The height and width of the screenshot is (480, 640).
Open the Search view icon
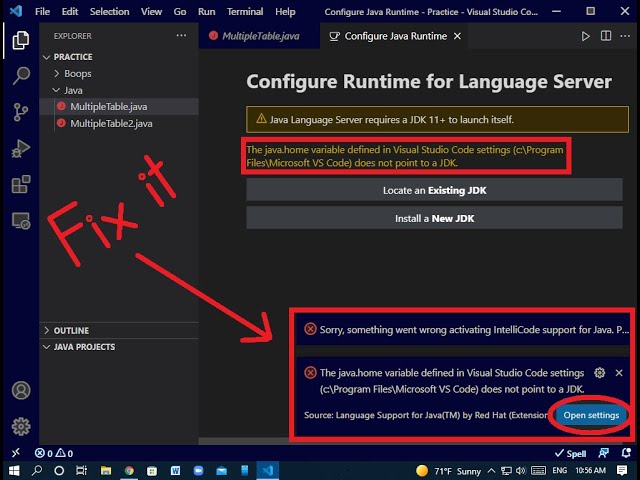[x=21, y=76]
